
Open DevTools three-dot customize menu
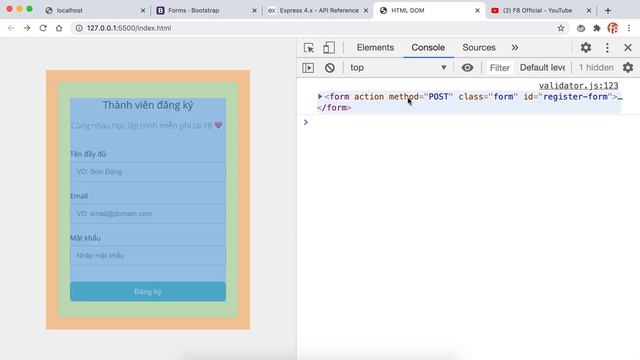pos(607,48)
